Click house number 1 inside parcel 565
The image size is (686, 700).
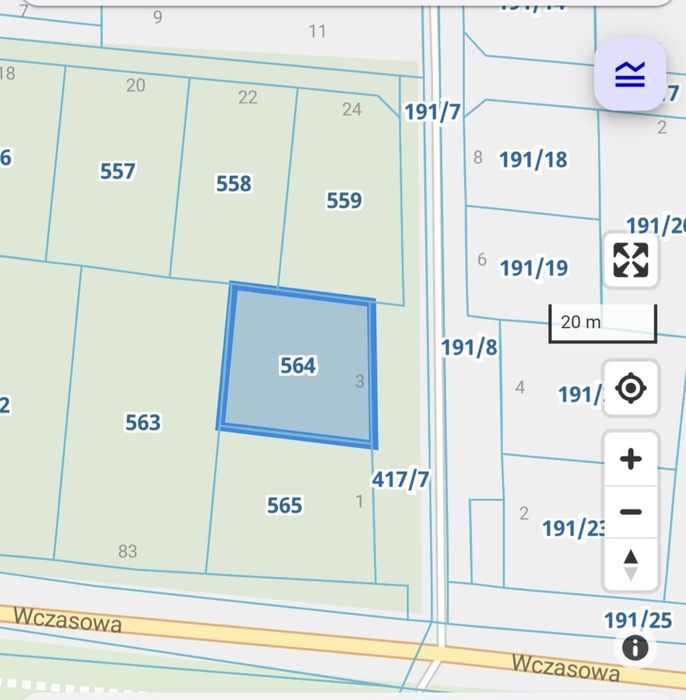pyautogui.click(x=359, y=502)
